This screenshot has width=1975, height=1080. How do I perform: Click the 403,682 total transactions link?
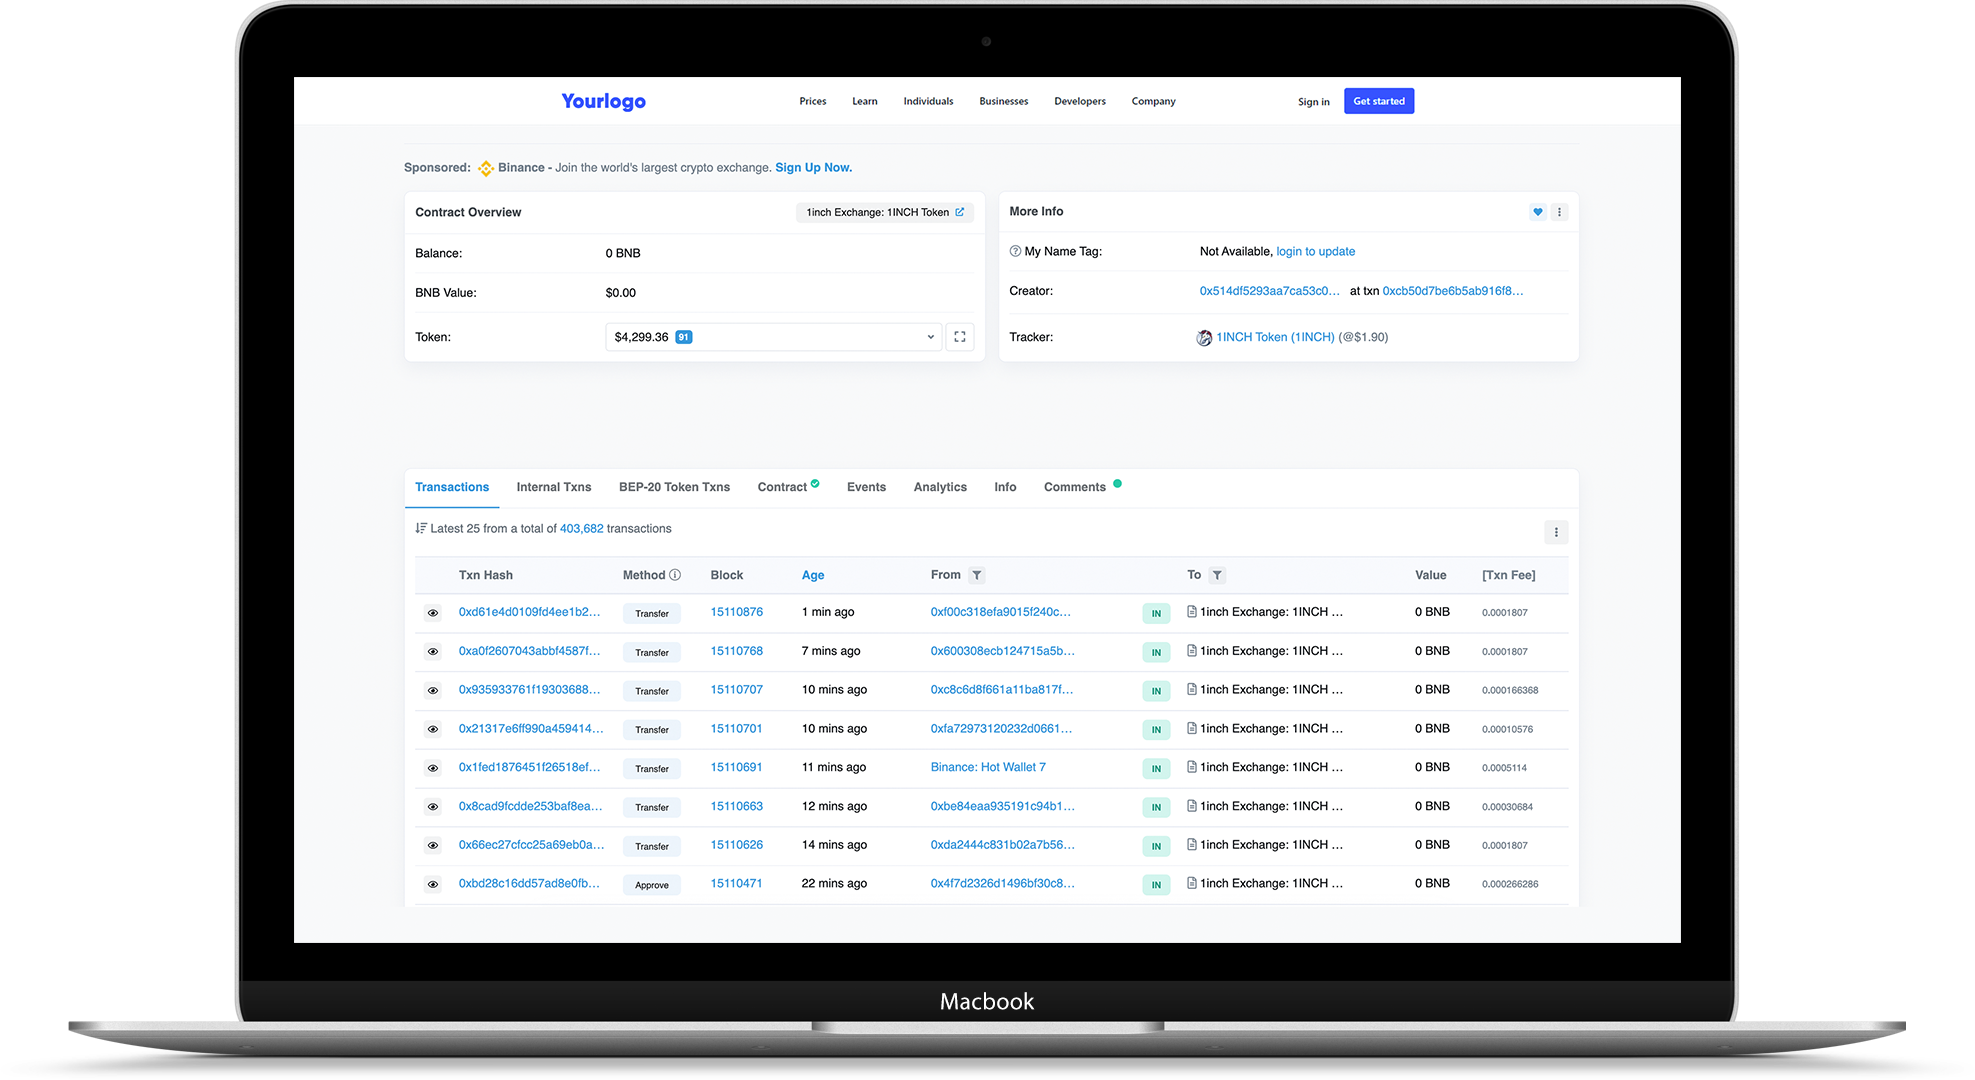coord(581,528)
